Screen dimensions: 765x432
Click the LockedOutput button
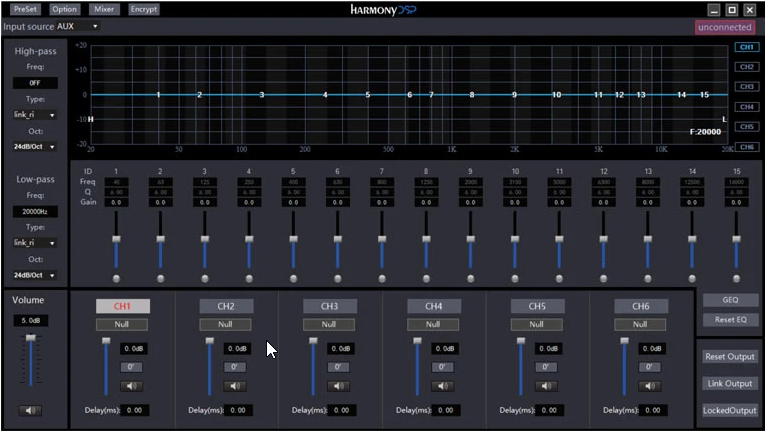tap(730, 411)
